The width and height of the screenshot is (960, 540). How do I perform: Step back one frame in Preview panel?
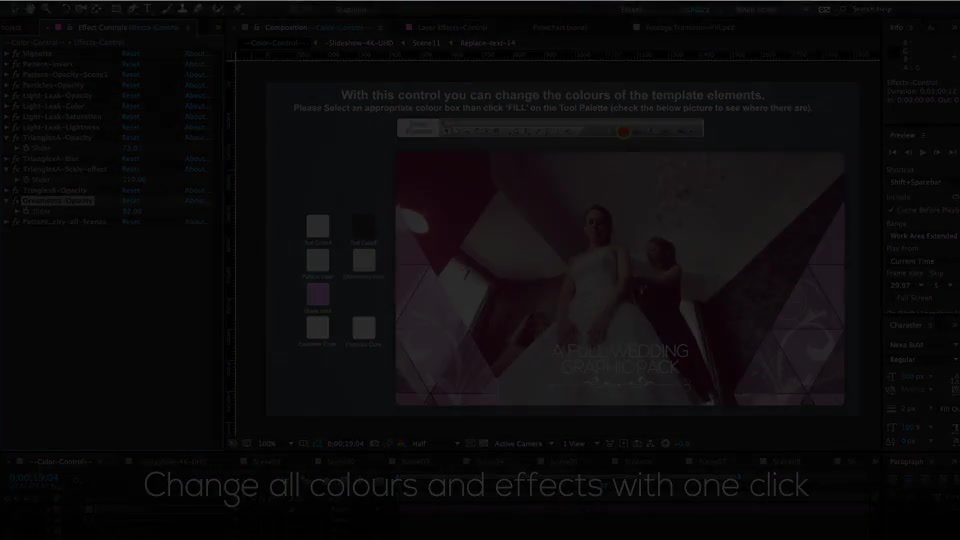click(x=908, y=152)
